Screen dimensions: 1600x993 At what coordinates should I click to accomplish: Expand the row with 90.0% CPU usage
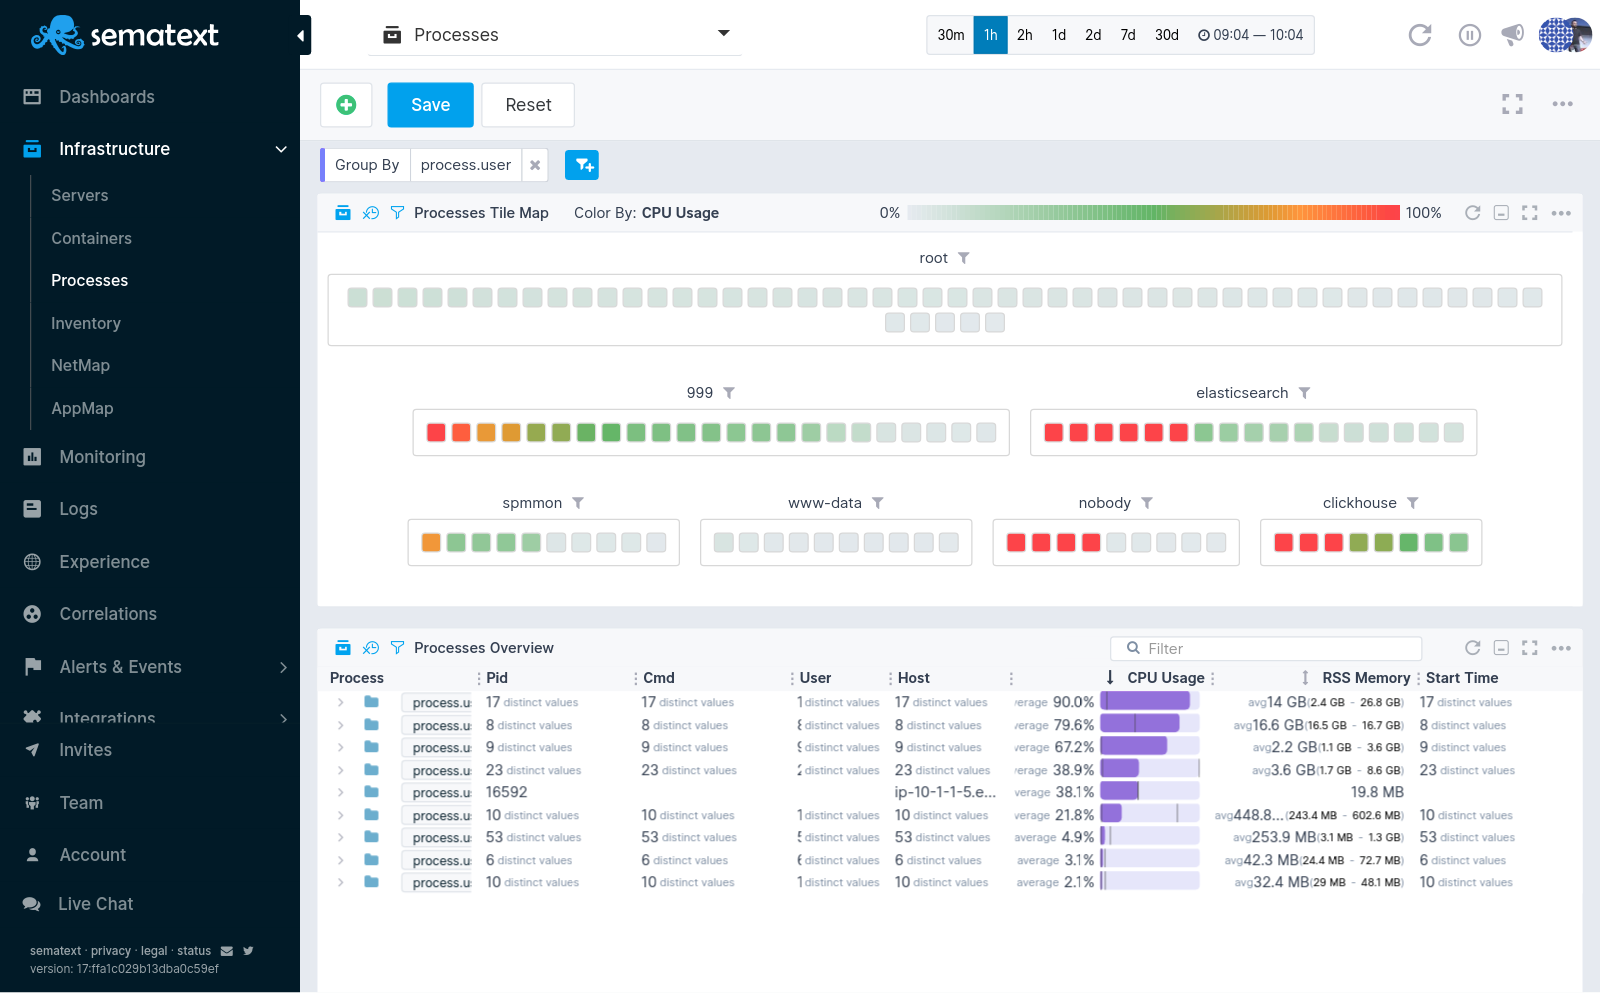(341, 702)
